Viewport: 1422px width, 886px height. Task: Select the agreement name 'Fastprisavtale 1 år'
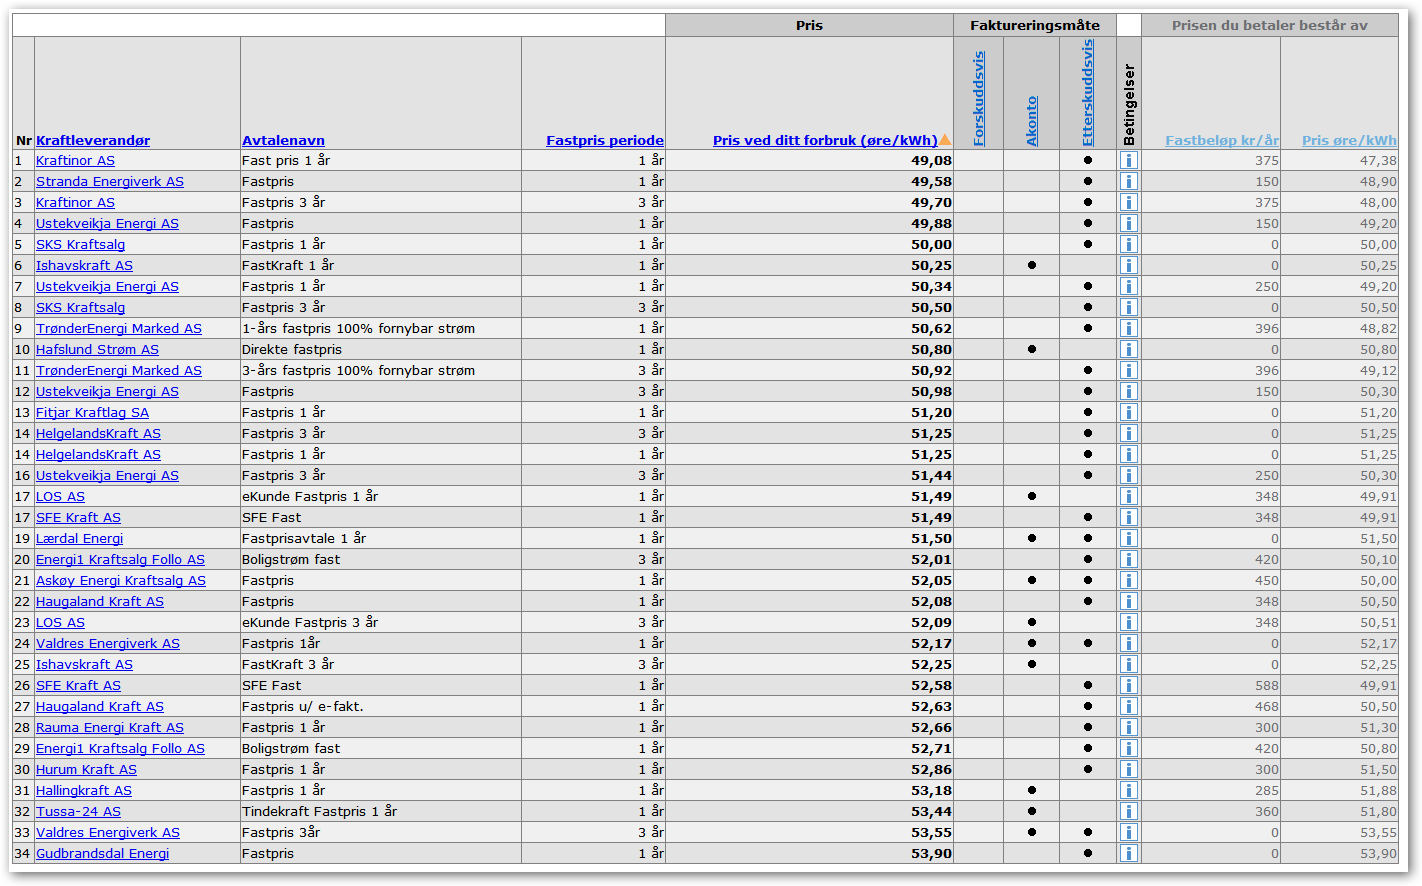tap(304, 538)
